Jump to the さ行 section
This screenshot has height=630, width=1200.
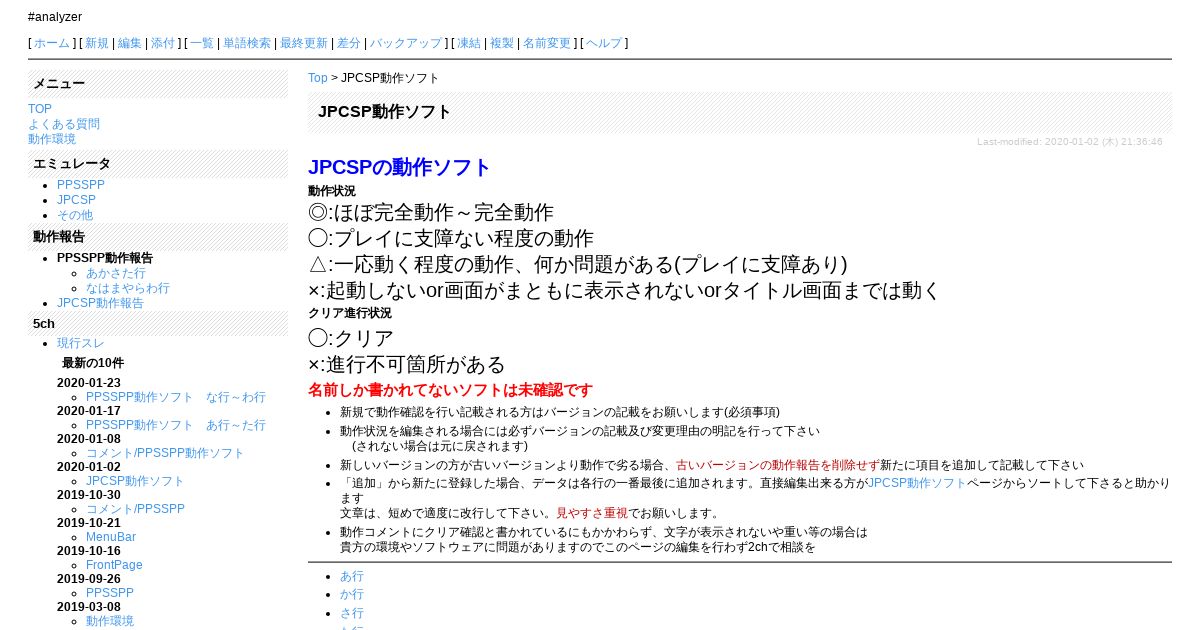[x=352, y=613]
